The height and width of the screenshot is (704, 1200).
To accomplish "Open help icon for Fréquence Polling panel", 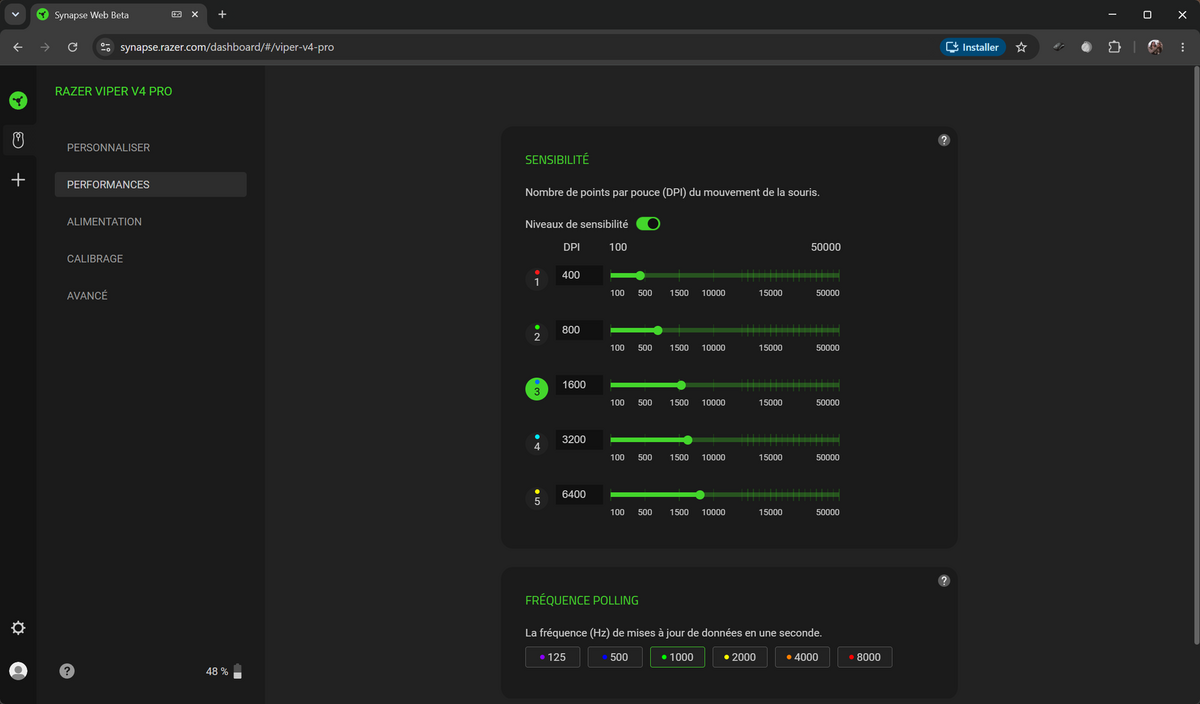I will point(944,581).
